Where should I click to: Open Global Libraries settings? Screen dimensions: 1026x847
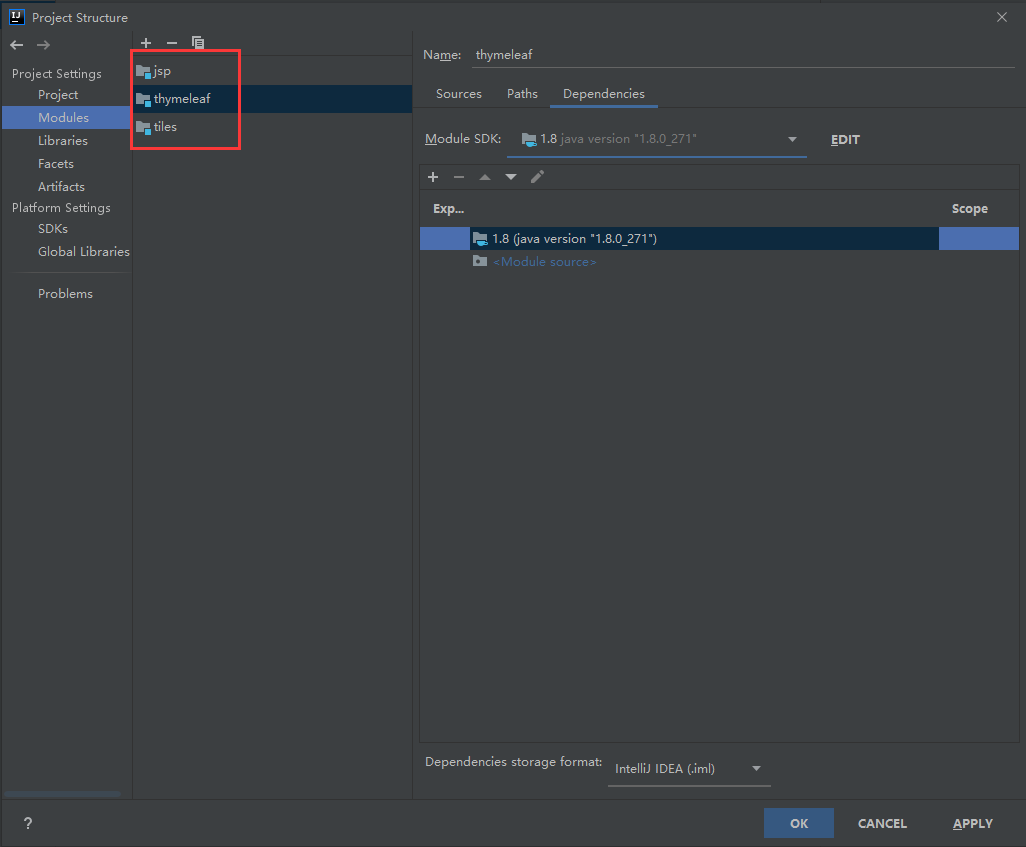84,251
